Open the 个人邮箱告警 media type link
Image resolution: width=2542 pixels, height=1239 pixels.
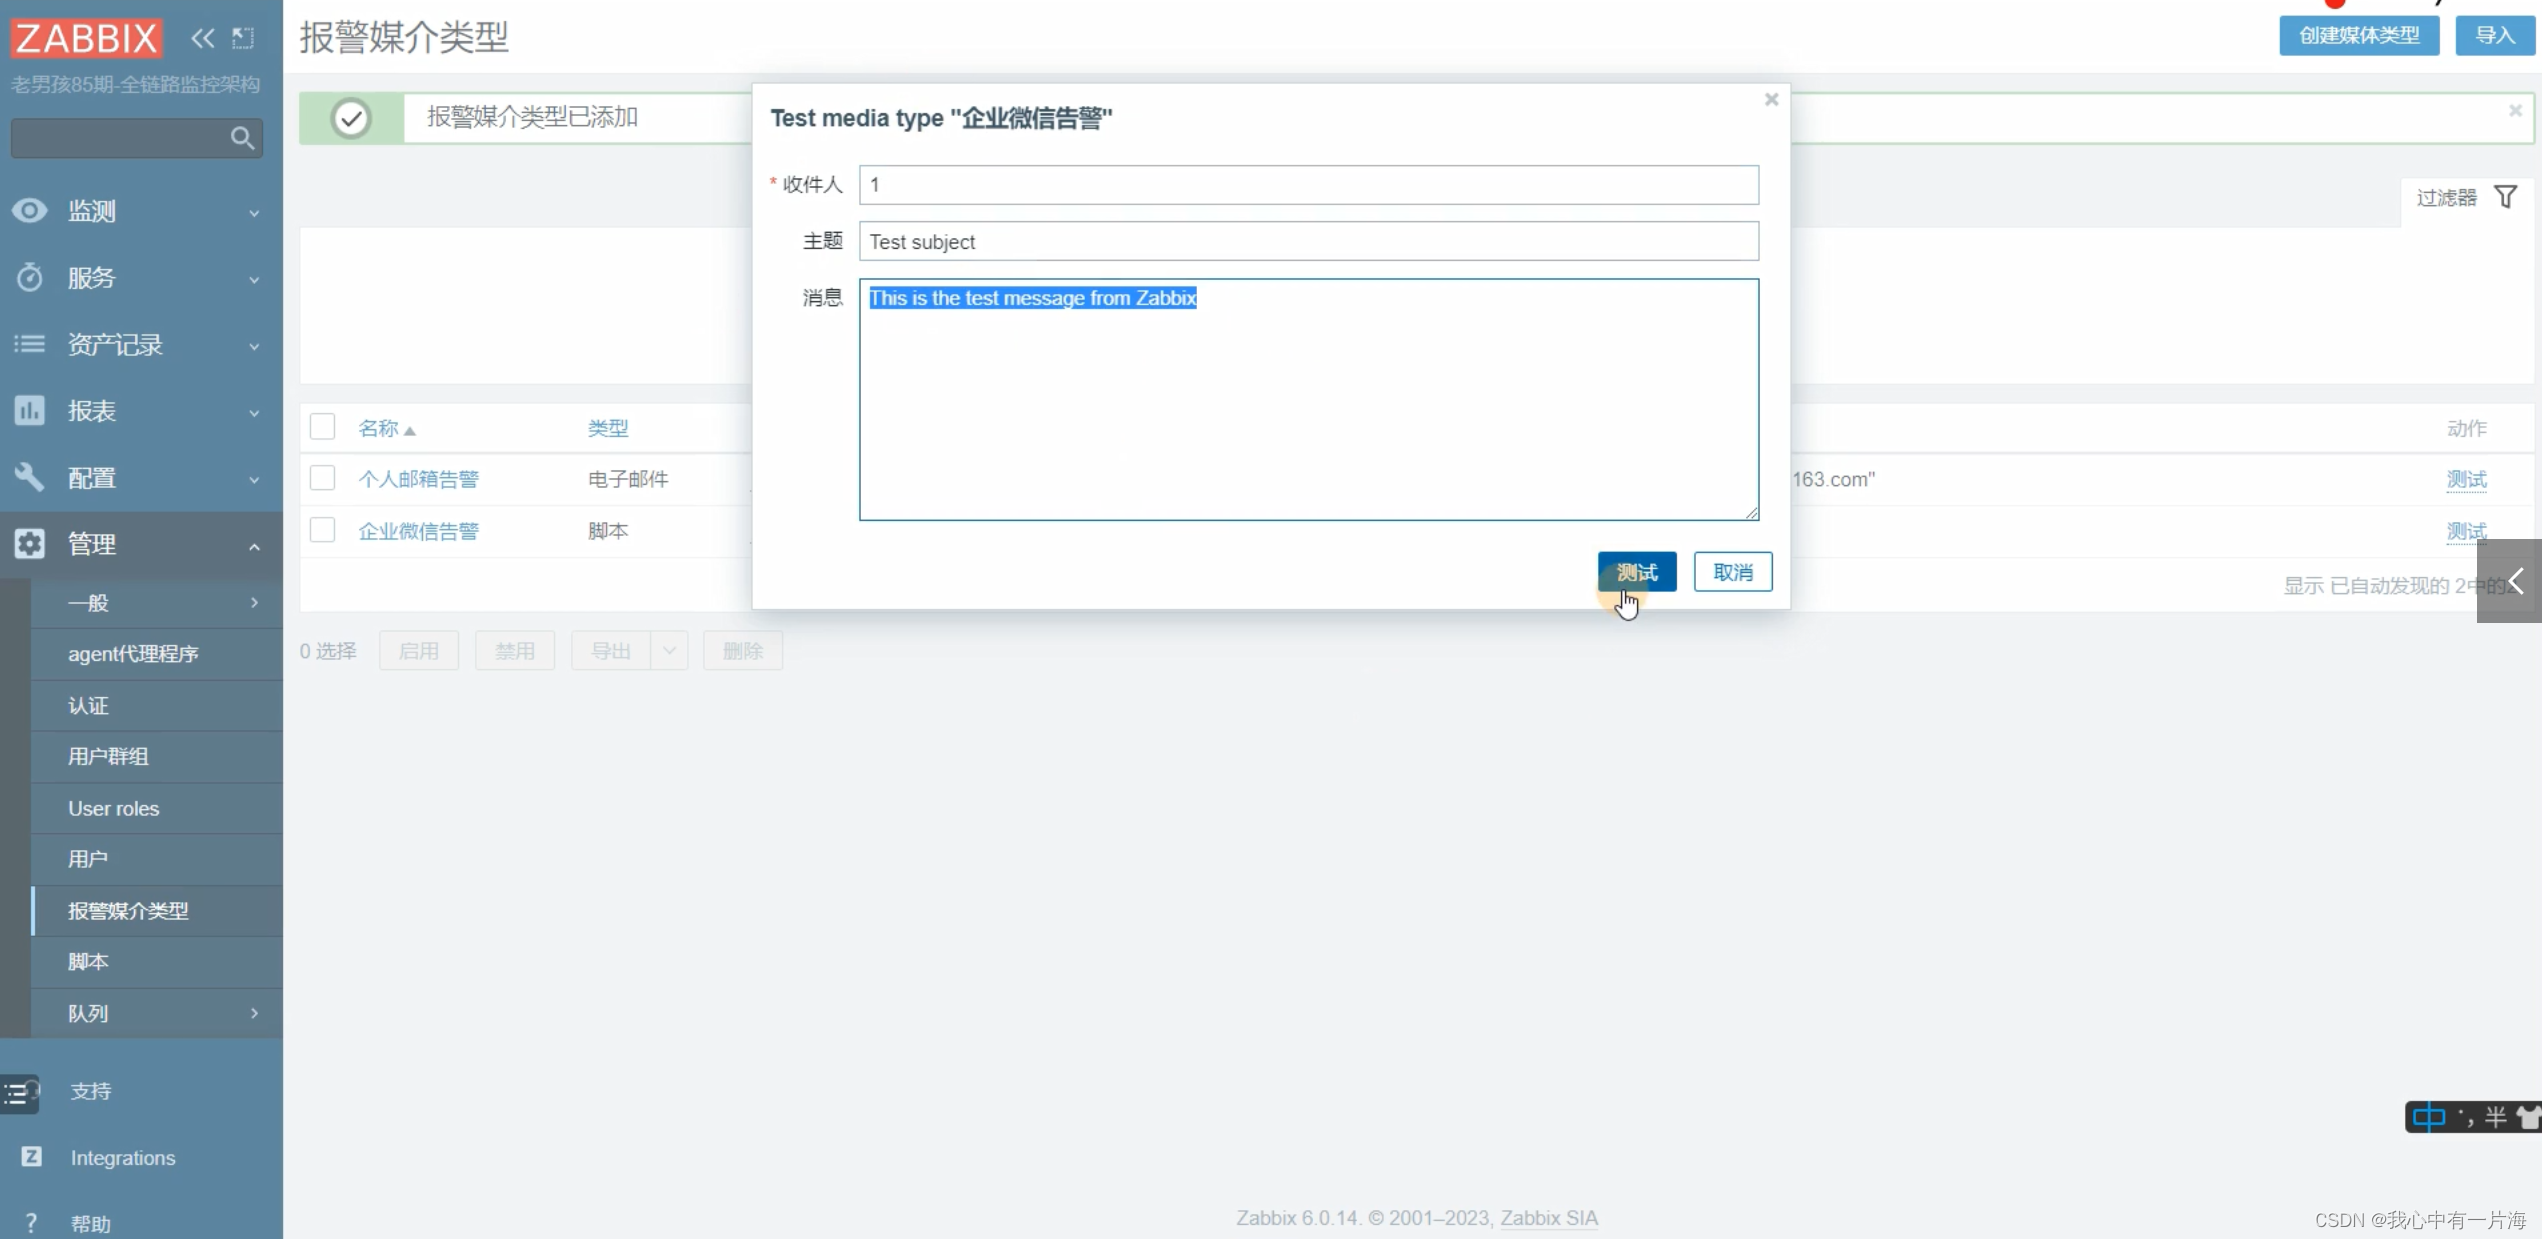418,479
